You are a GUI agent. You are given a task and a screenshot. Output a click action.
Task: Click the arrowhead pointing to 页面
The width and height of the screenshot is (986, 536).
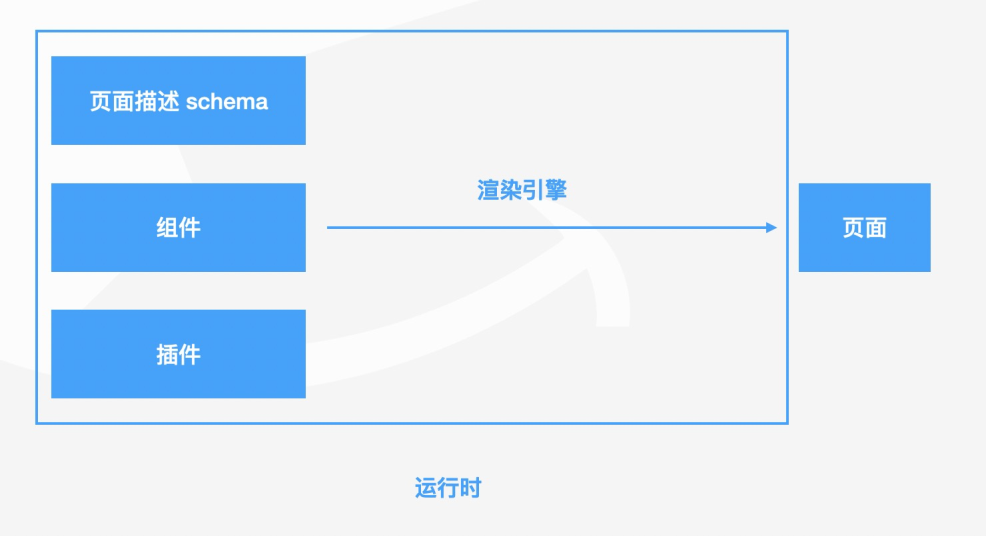click(771, 227)
